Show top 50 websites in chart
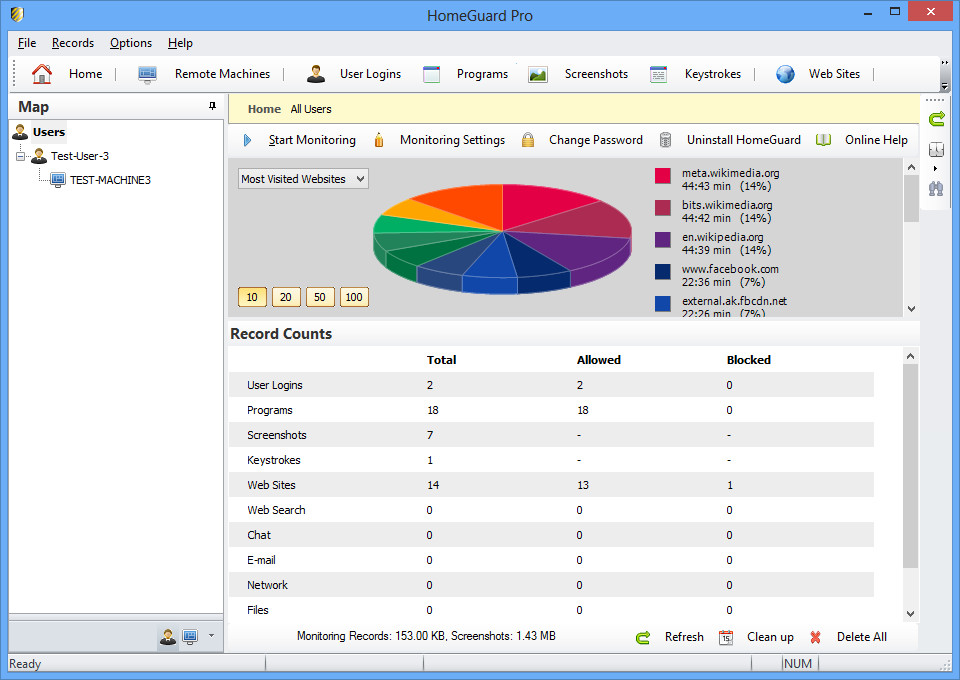 (320, 297)
